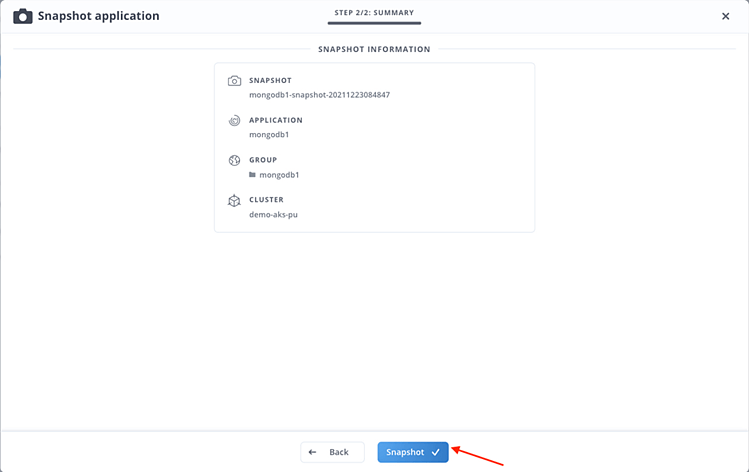Image resolution: width=749 pixels, height=472 pixels.
Task: Click the camera icon in dialog header
Action: (22, 16)
